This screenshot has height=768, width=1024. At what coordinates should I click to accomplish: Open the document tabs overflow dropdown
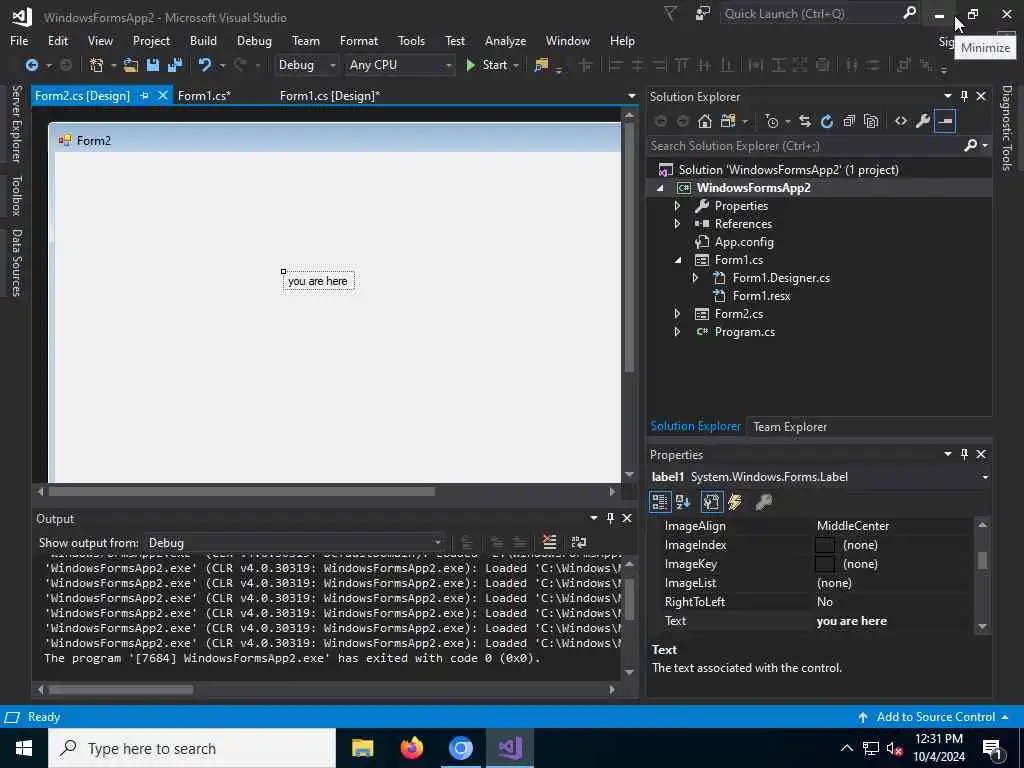(x=632, y=96)
